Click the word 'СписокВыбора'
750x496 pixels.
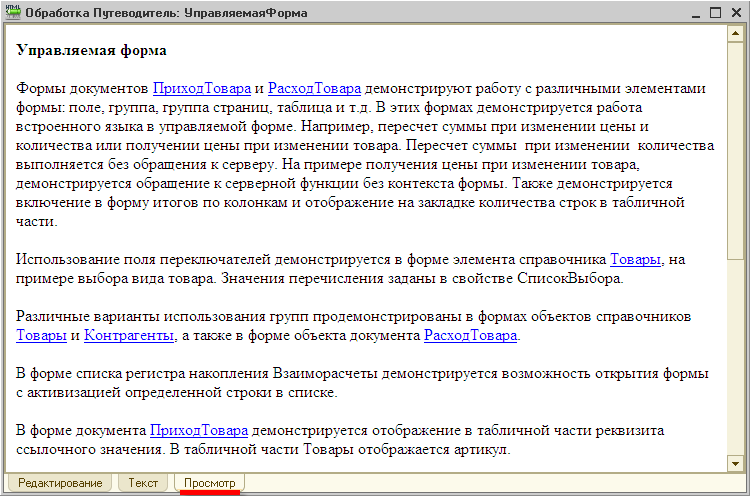[x=569, y=278]
